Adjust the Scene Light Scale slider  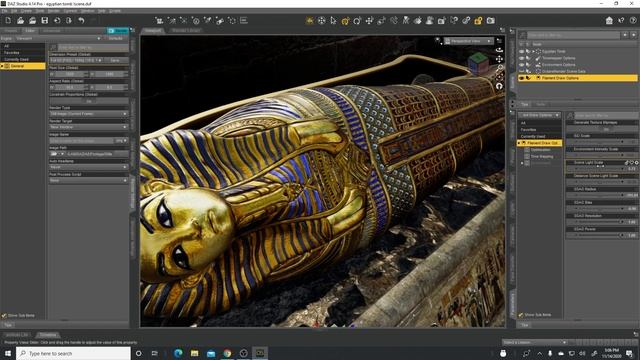click(600, 168)
